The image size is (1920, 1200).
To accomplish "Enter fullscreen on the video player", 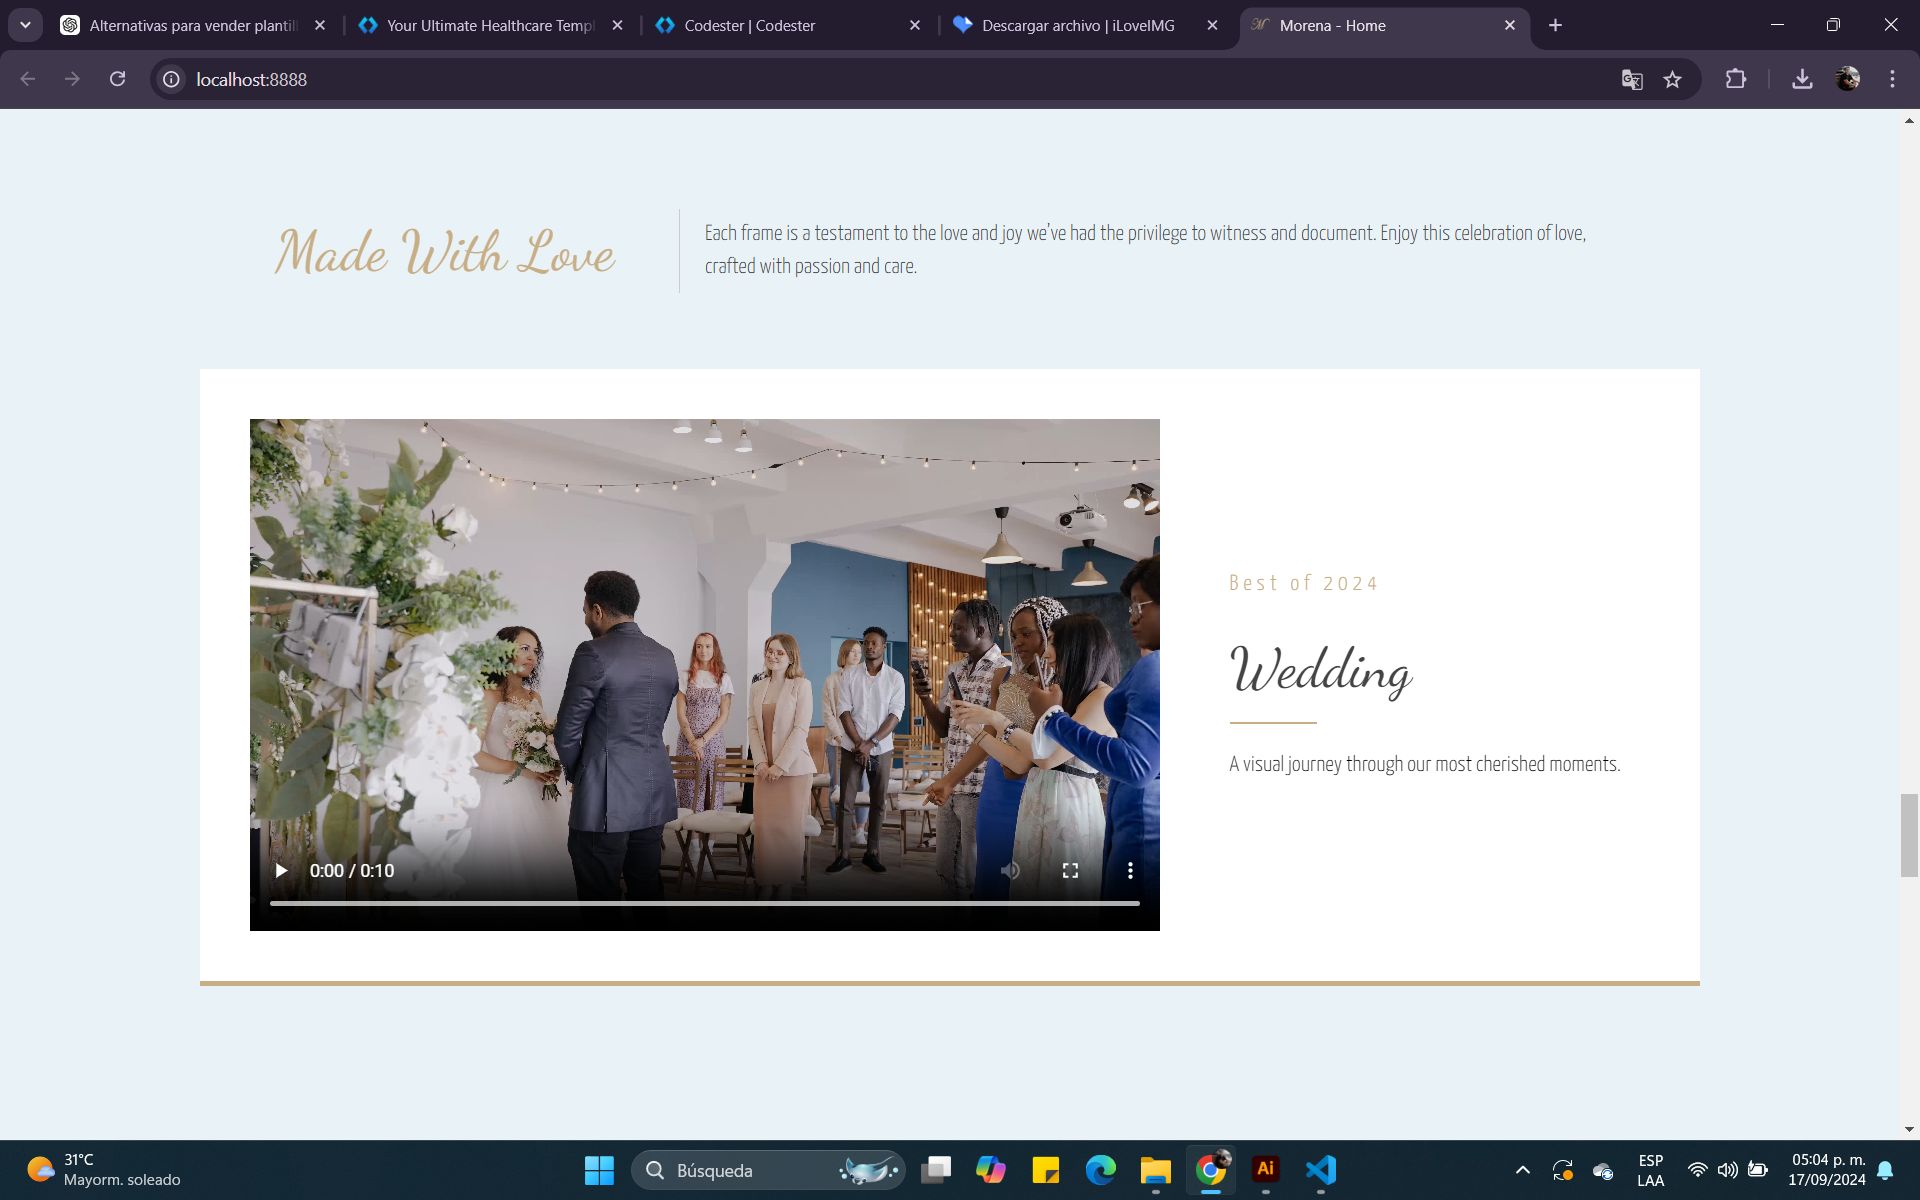I will click(1070, 871).
